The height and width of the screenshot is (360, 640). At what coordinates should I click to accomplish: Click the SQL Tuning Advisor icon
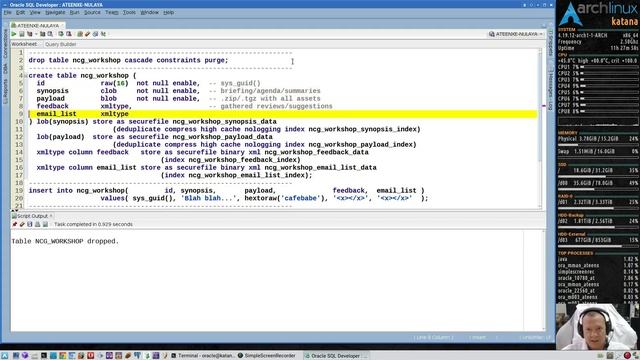point(50,34)
